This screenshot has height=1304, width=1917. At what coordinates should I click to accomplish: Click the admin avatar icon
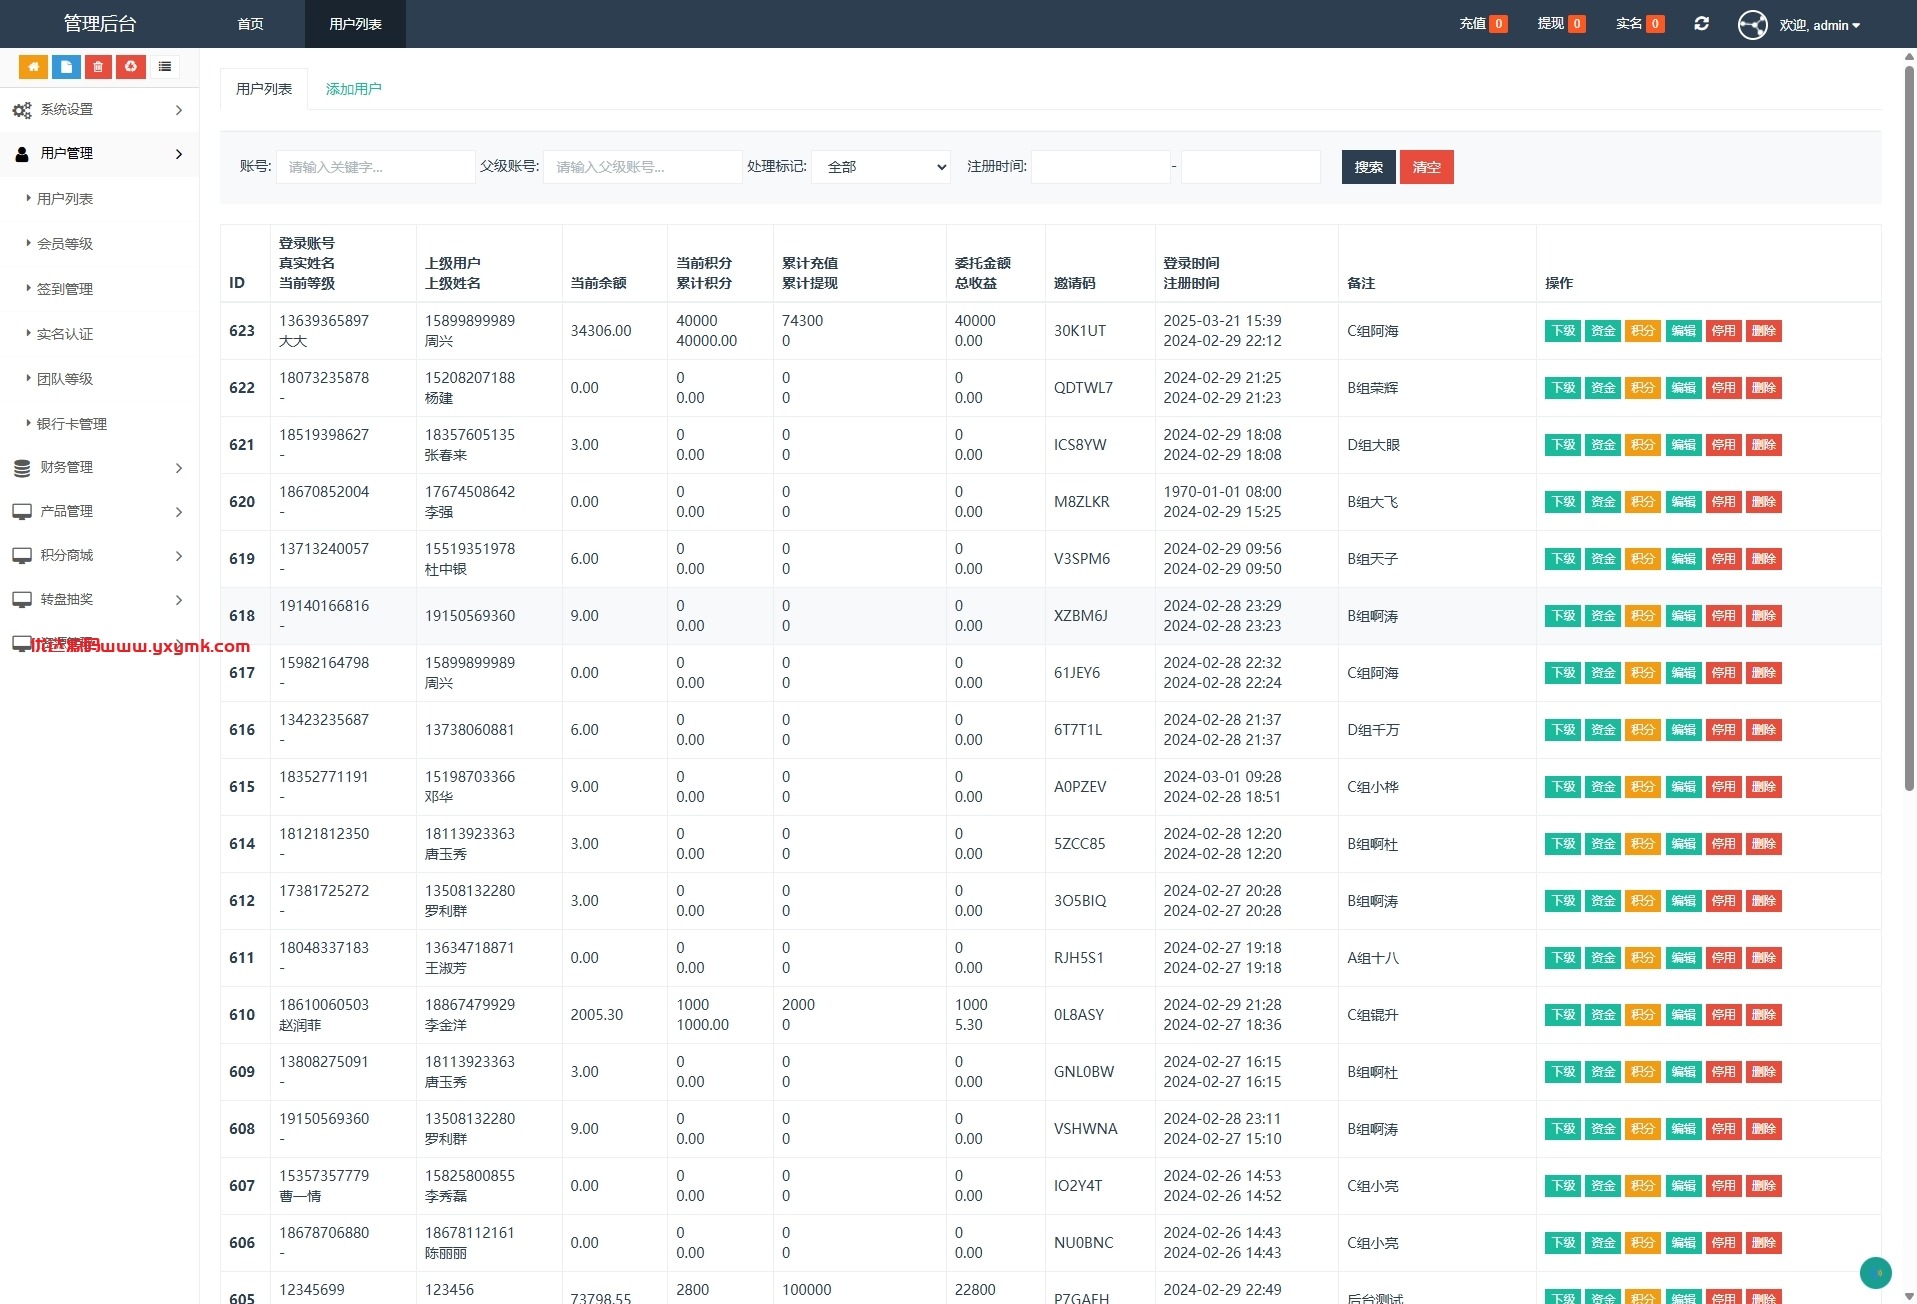pyautogui.click(x=1752, y=24)
